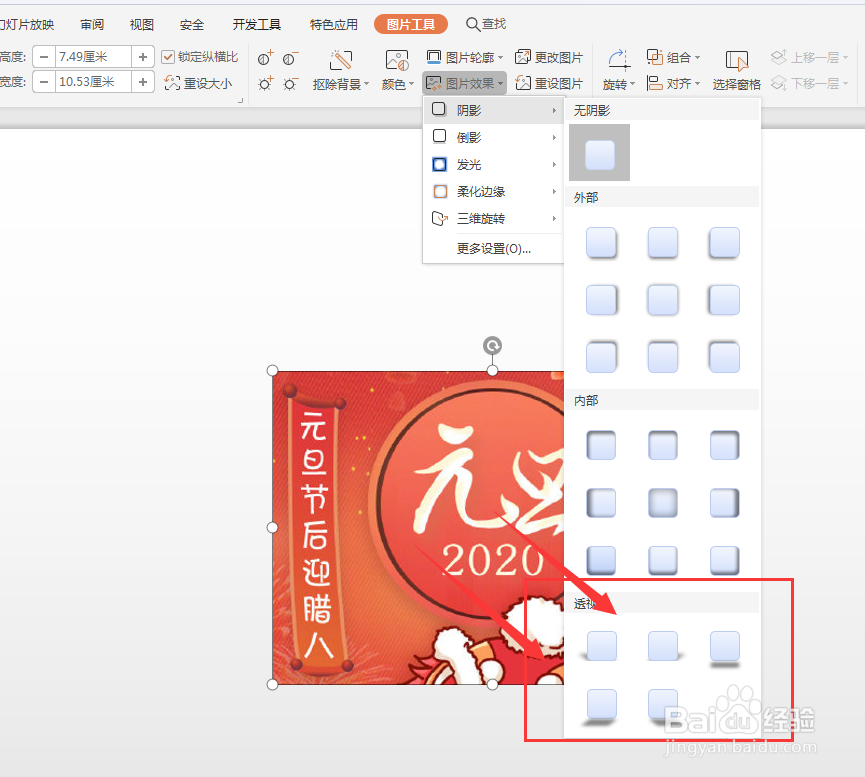
Task: Click the decrease contrast icon
Action: click(x=290, y=58)
